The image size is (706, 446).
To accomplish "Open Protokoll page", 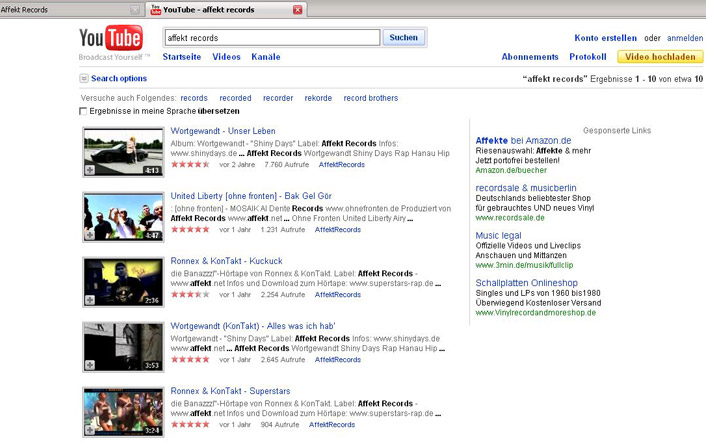I will click(x=588, y=57).
